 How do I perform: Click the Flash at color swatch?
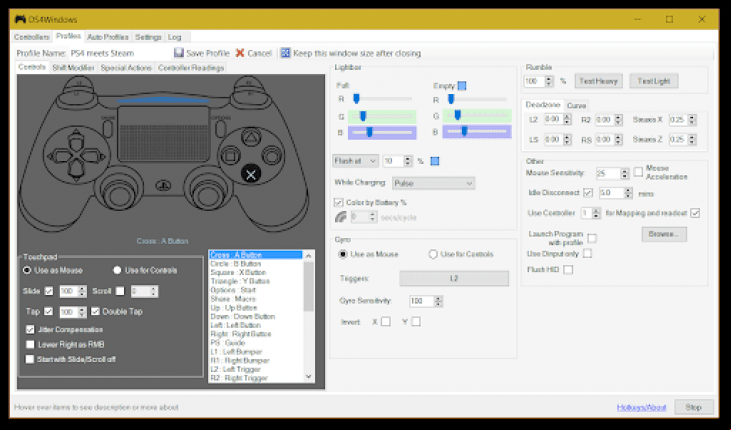[x=435, y=161]
